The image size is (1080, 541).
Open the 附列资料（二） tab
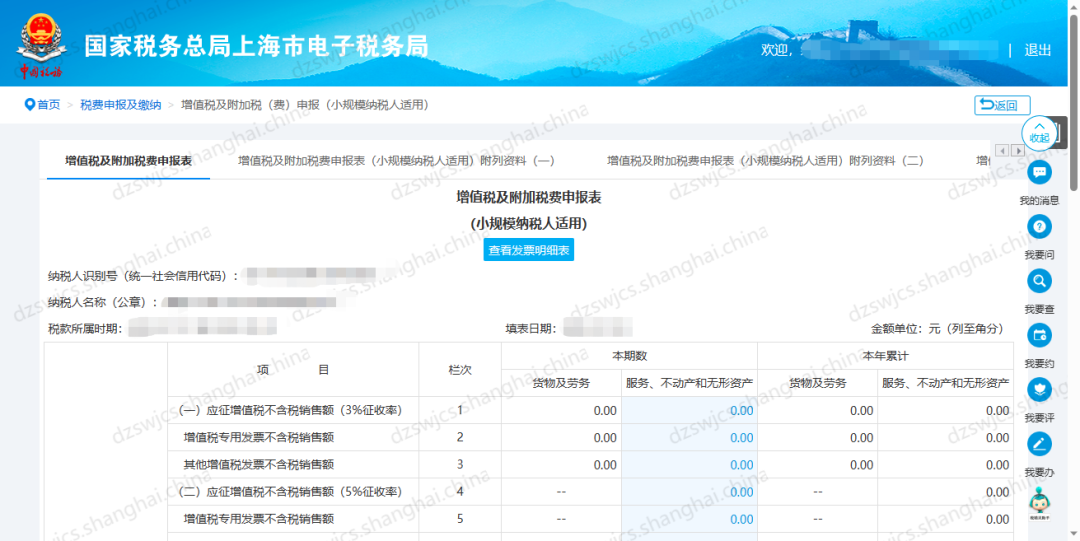[765, 160]
